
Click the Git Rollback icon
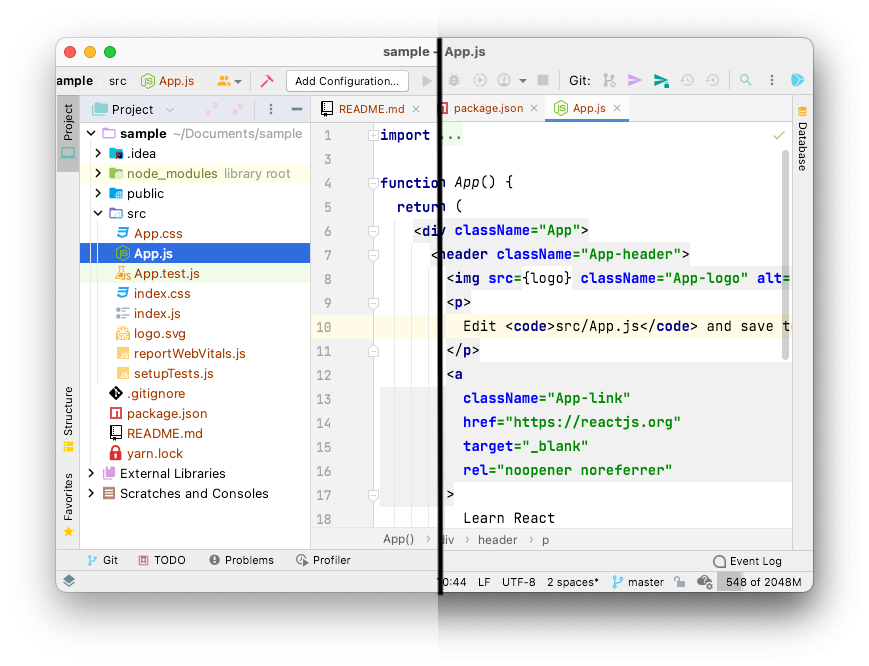coord(712,80)
